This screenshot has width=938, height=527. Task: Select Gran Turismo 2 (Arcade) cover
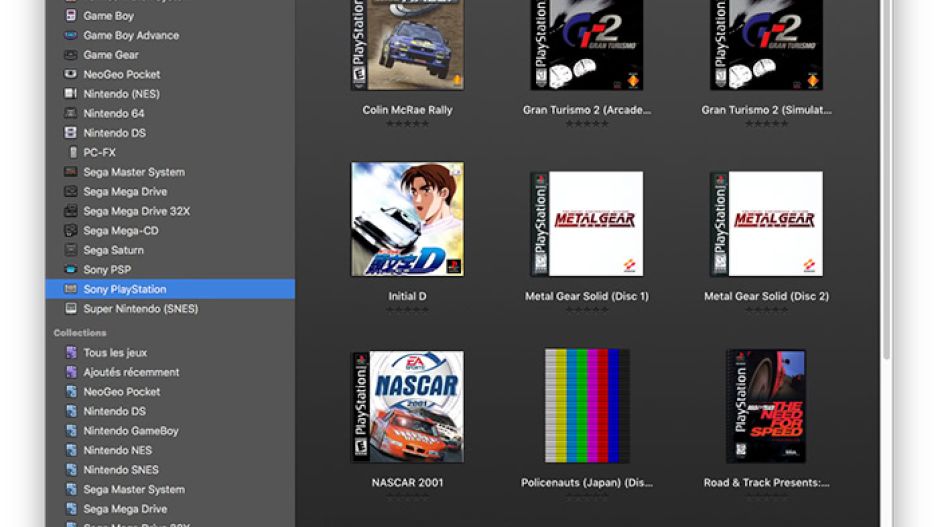click(587, 45)
